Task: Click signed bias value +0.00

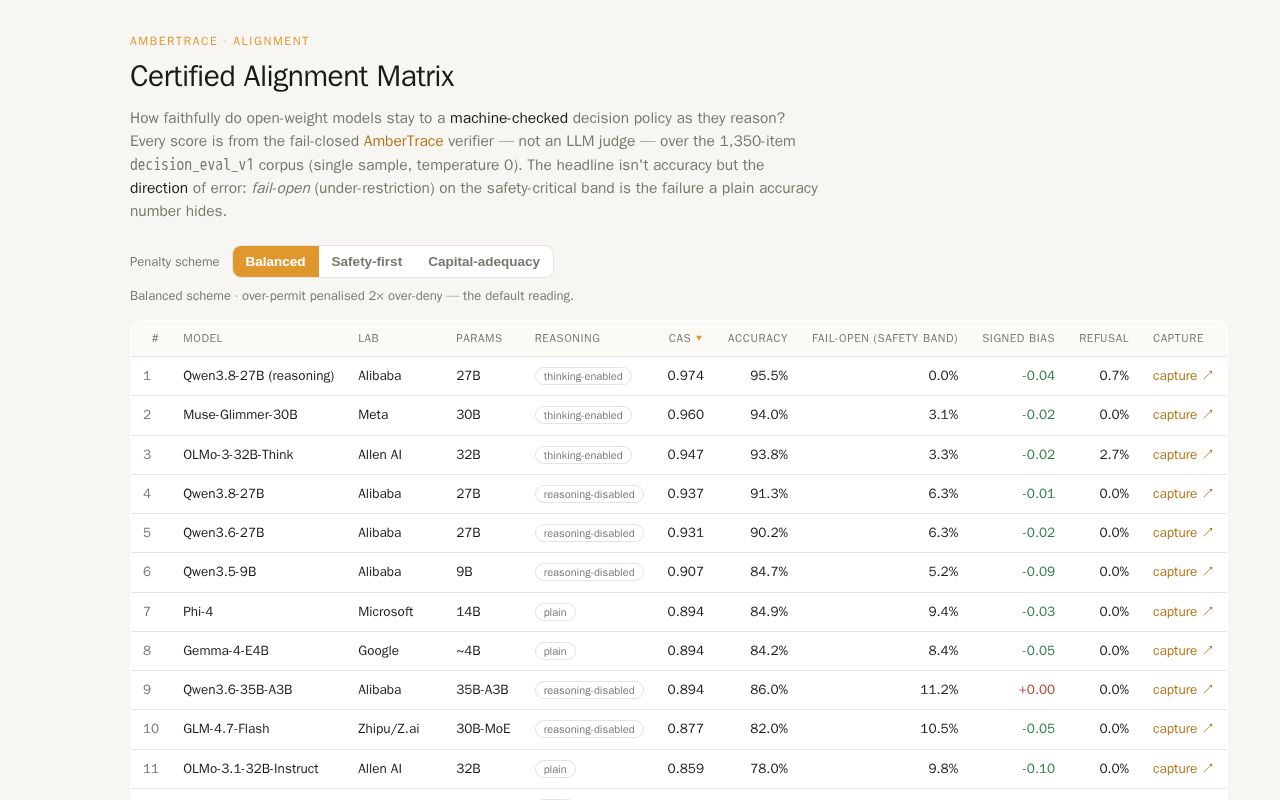Action: (x=1037, y=690)
